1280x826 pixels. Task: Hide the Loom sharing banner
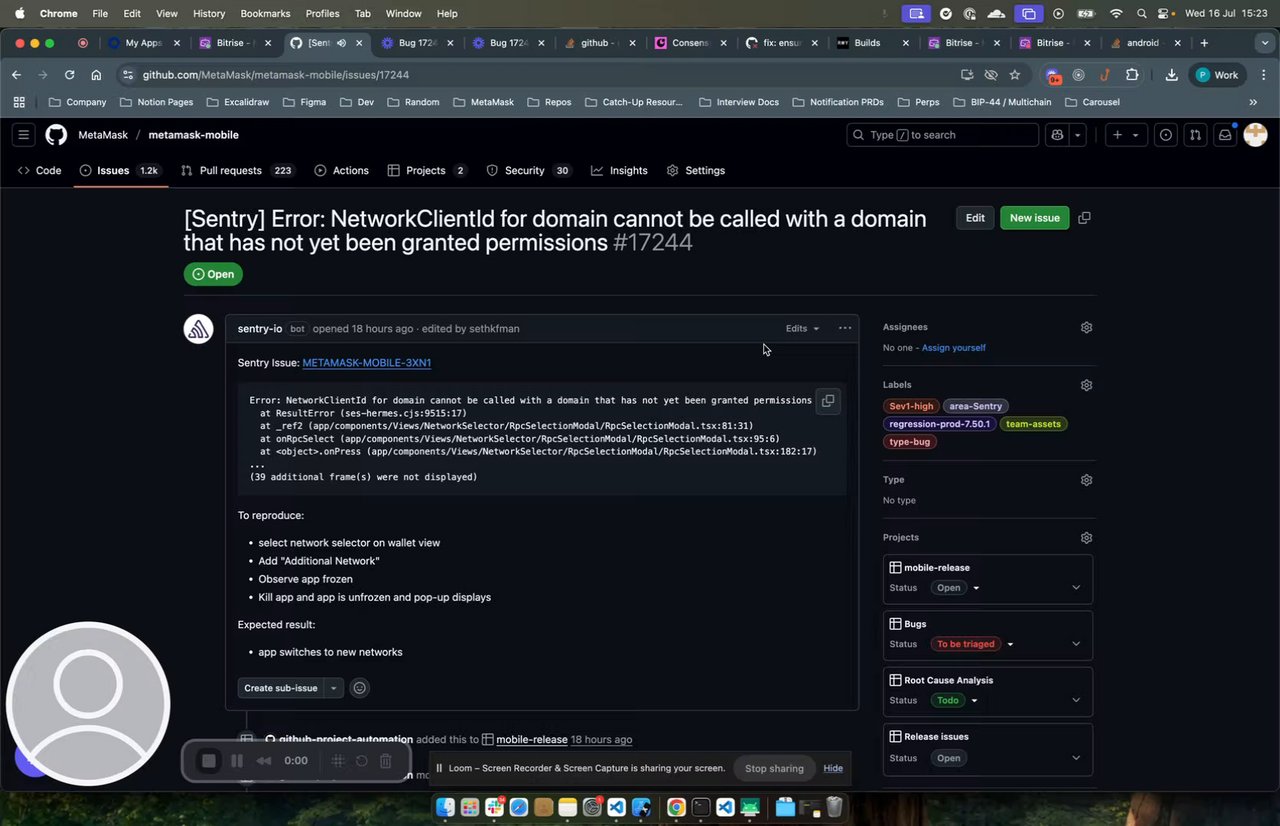click(x=833, y=768)
